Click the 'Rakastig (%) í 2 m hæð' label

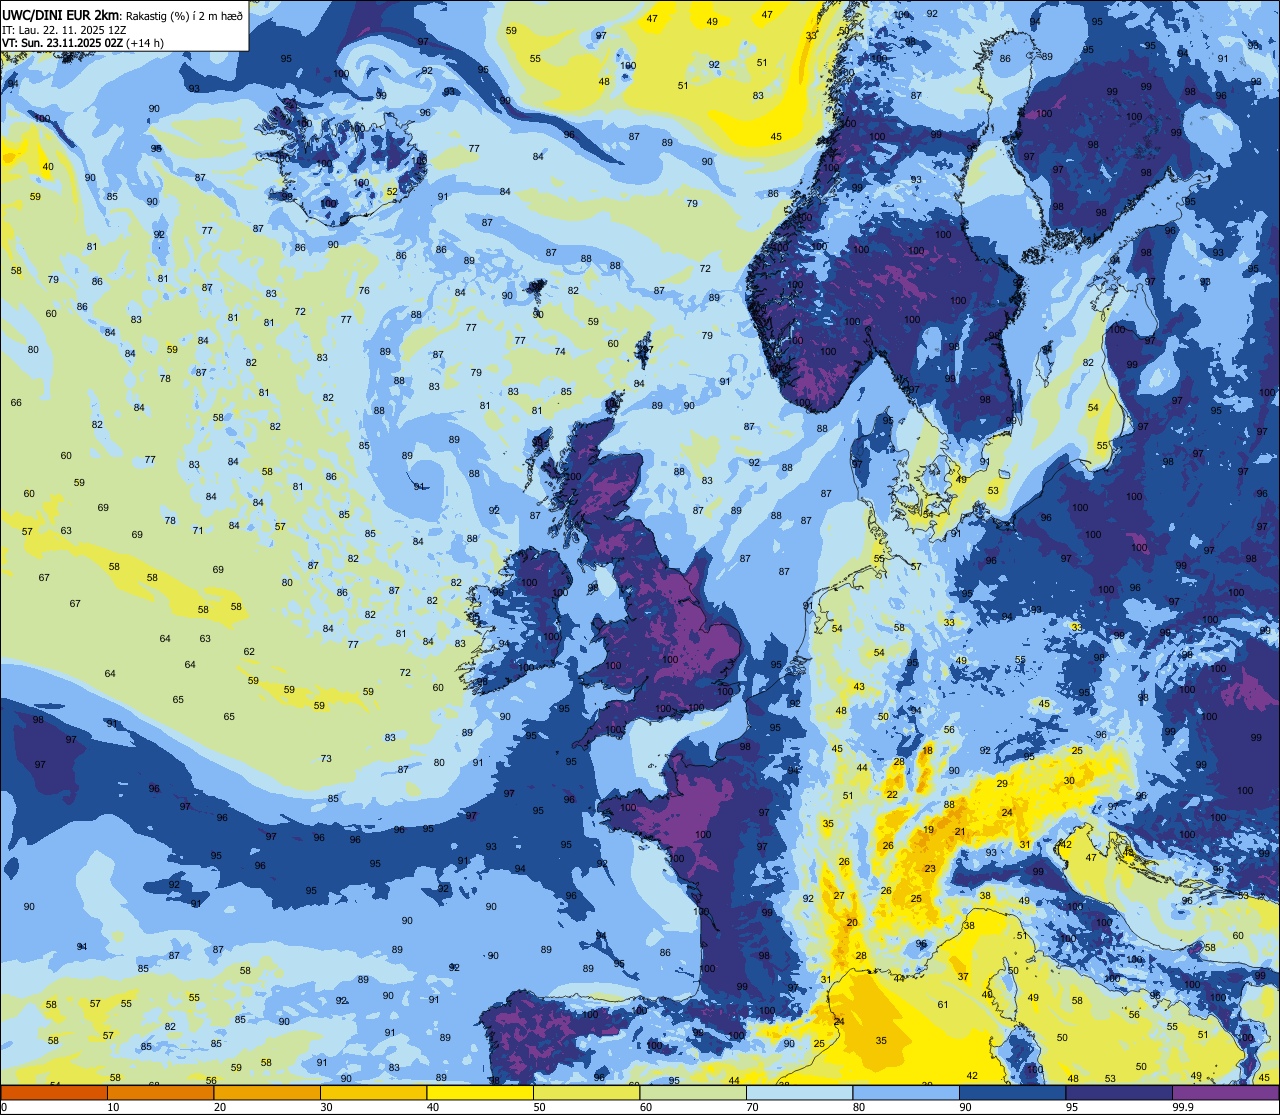coord(183,15)
